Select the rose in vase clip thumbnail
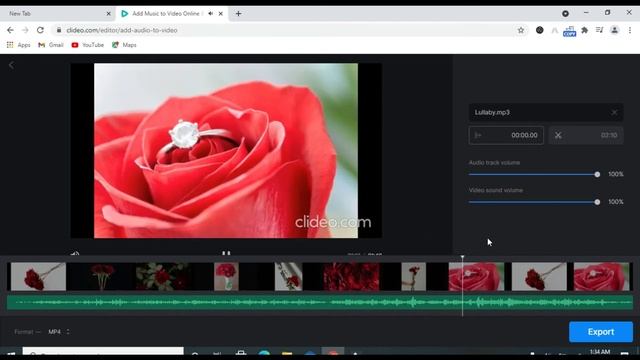Screen dimensions: 640x360 (226, 277)
